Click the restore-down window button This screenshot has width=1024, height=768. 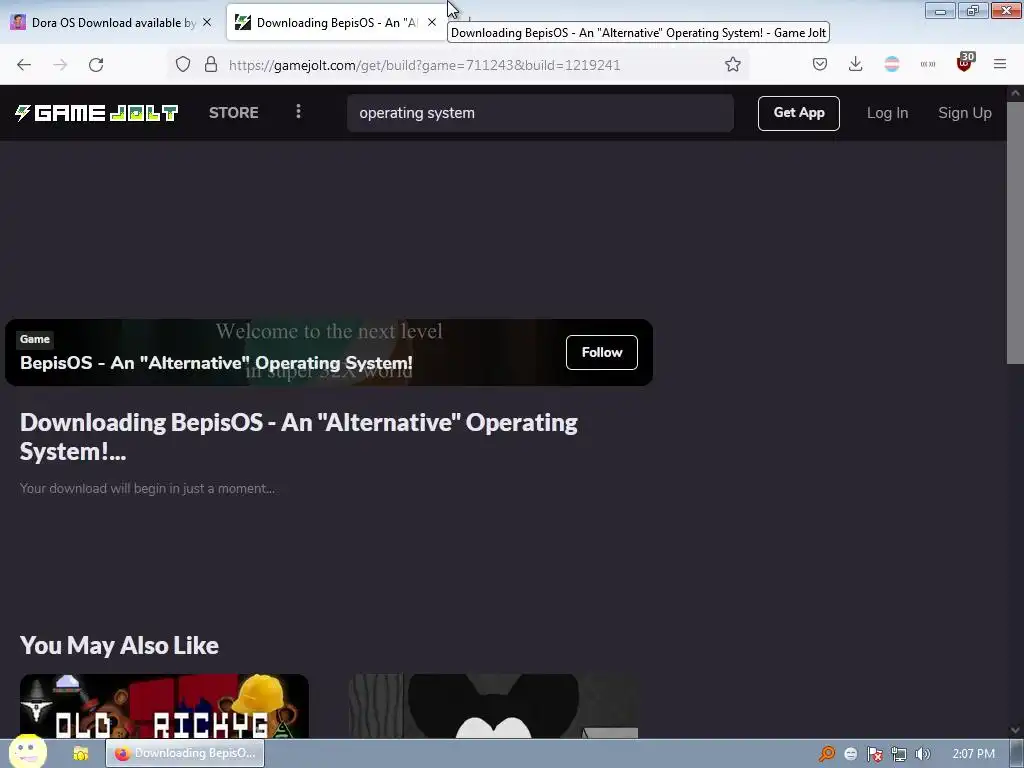(x=973, y=10)
